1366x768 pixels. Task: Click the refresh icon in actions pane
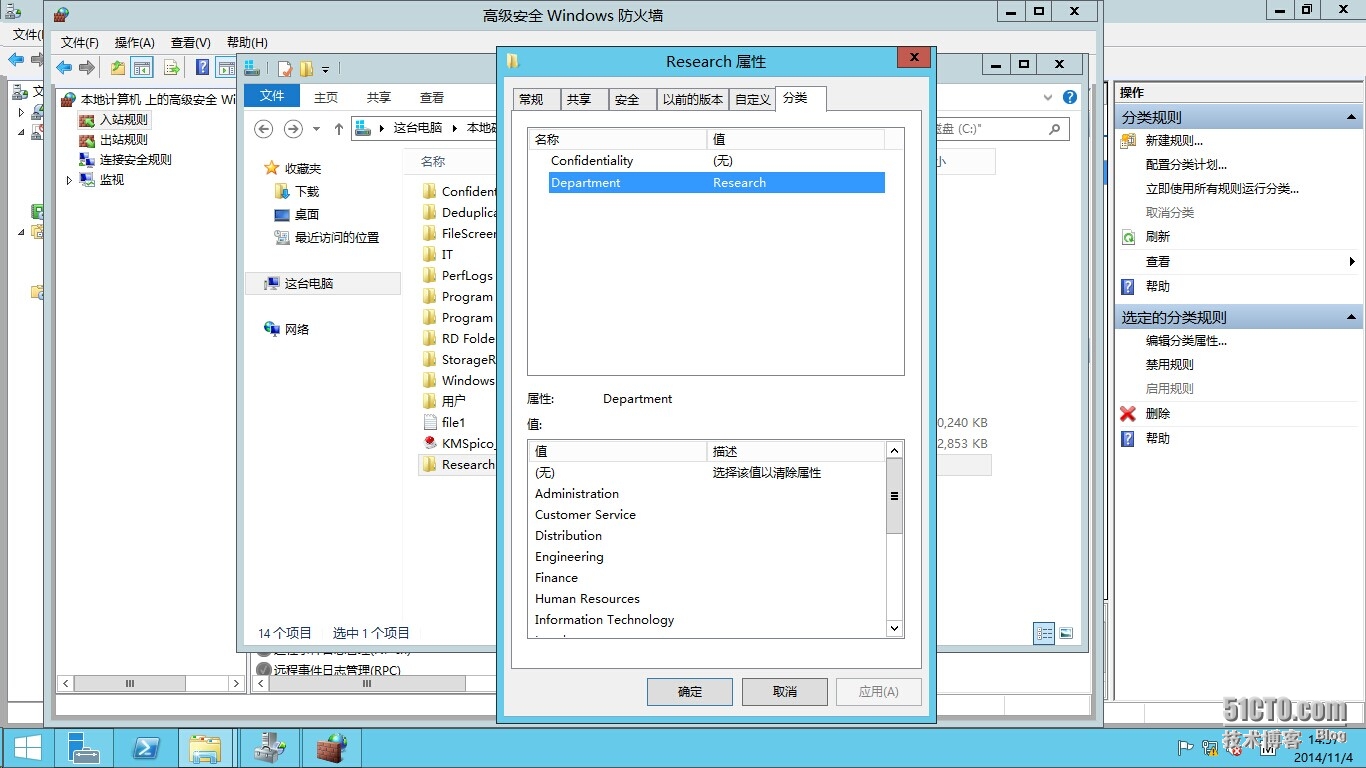[1128, 237]
